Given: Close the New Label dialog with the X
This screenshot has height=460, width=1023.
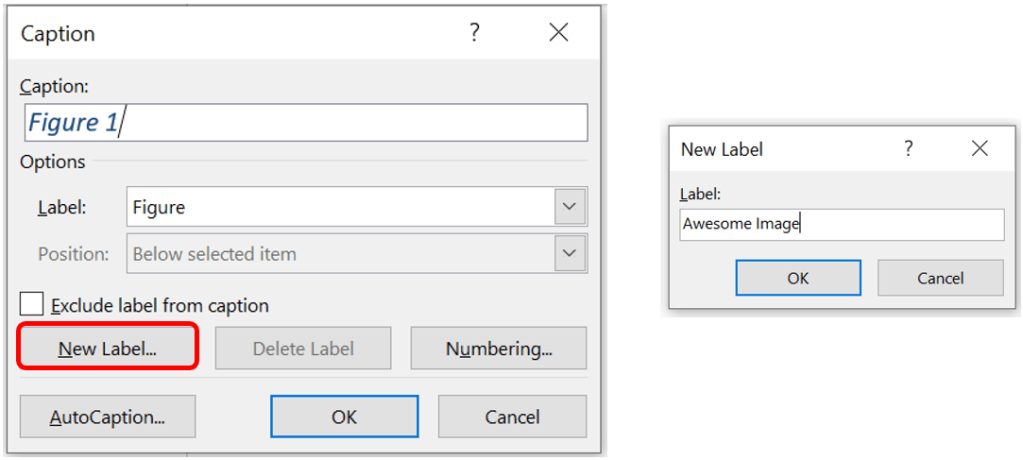Looking at the screenshot, I should coord(979,149).
